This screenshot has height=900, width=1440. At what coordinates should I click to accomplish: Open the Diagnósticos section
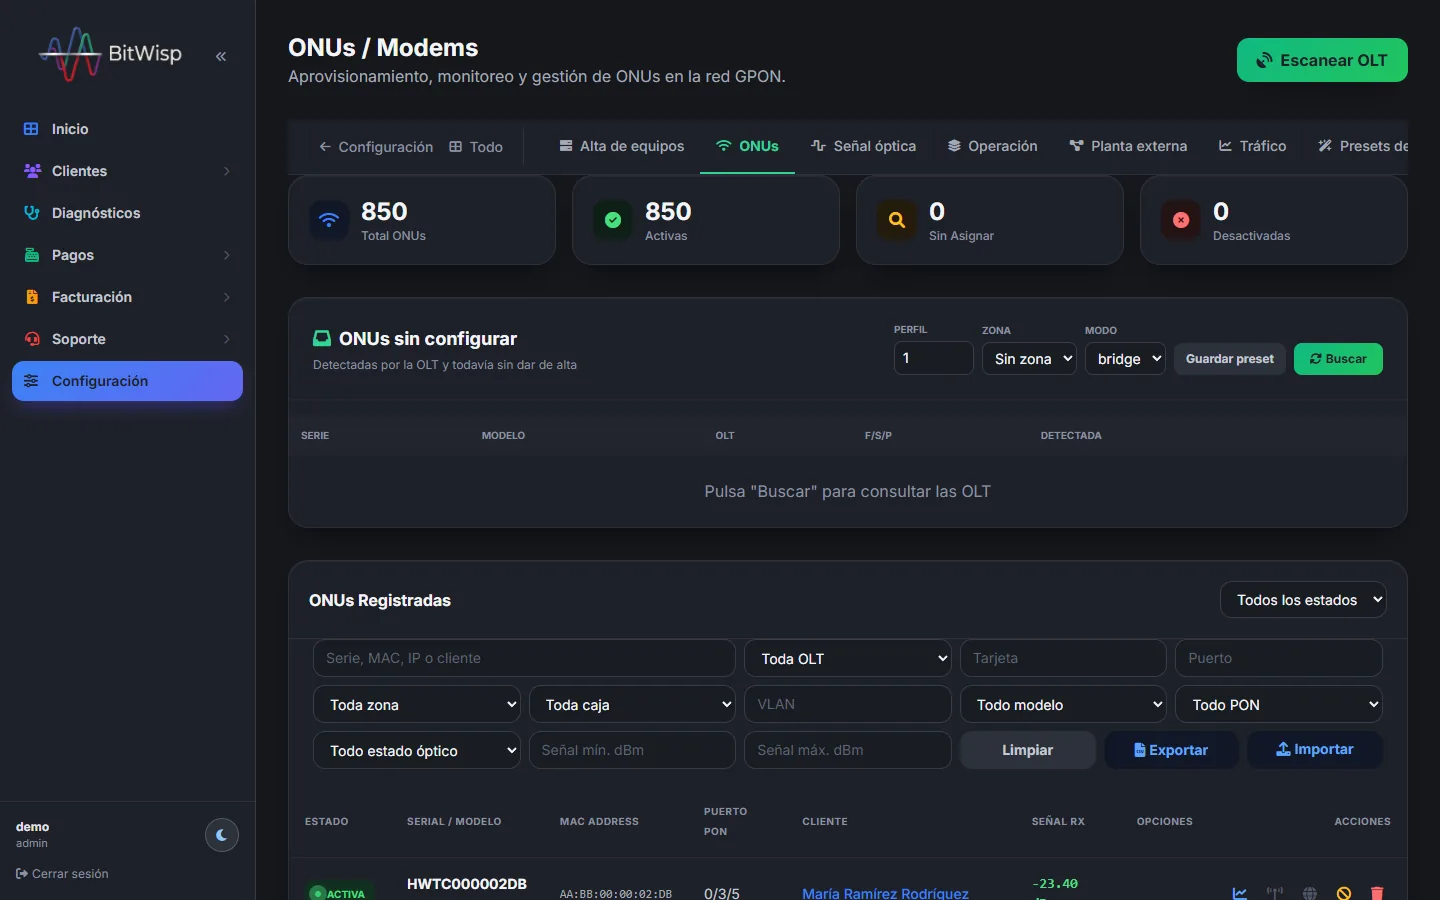127,213
